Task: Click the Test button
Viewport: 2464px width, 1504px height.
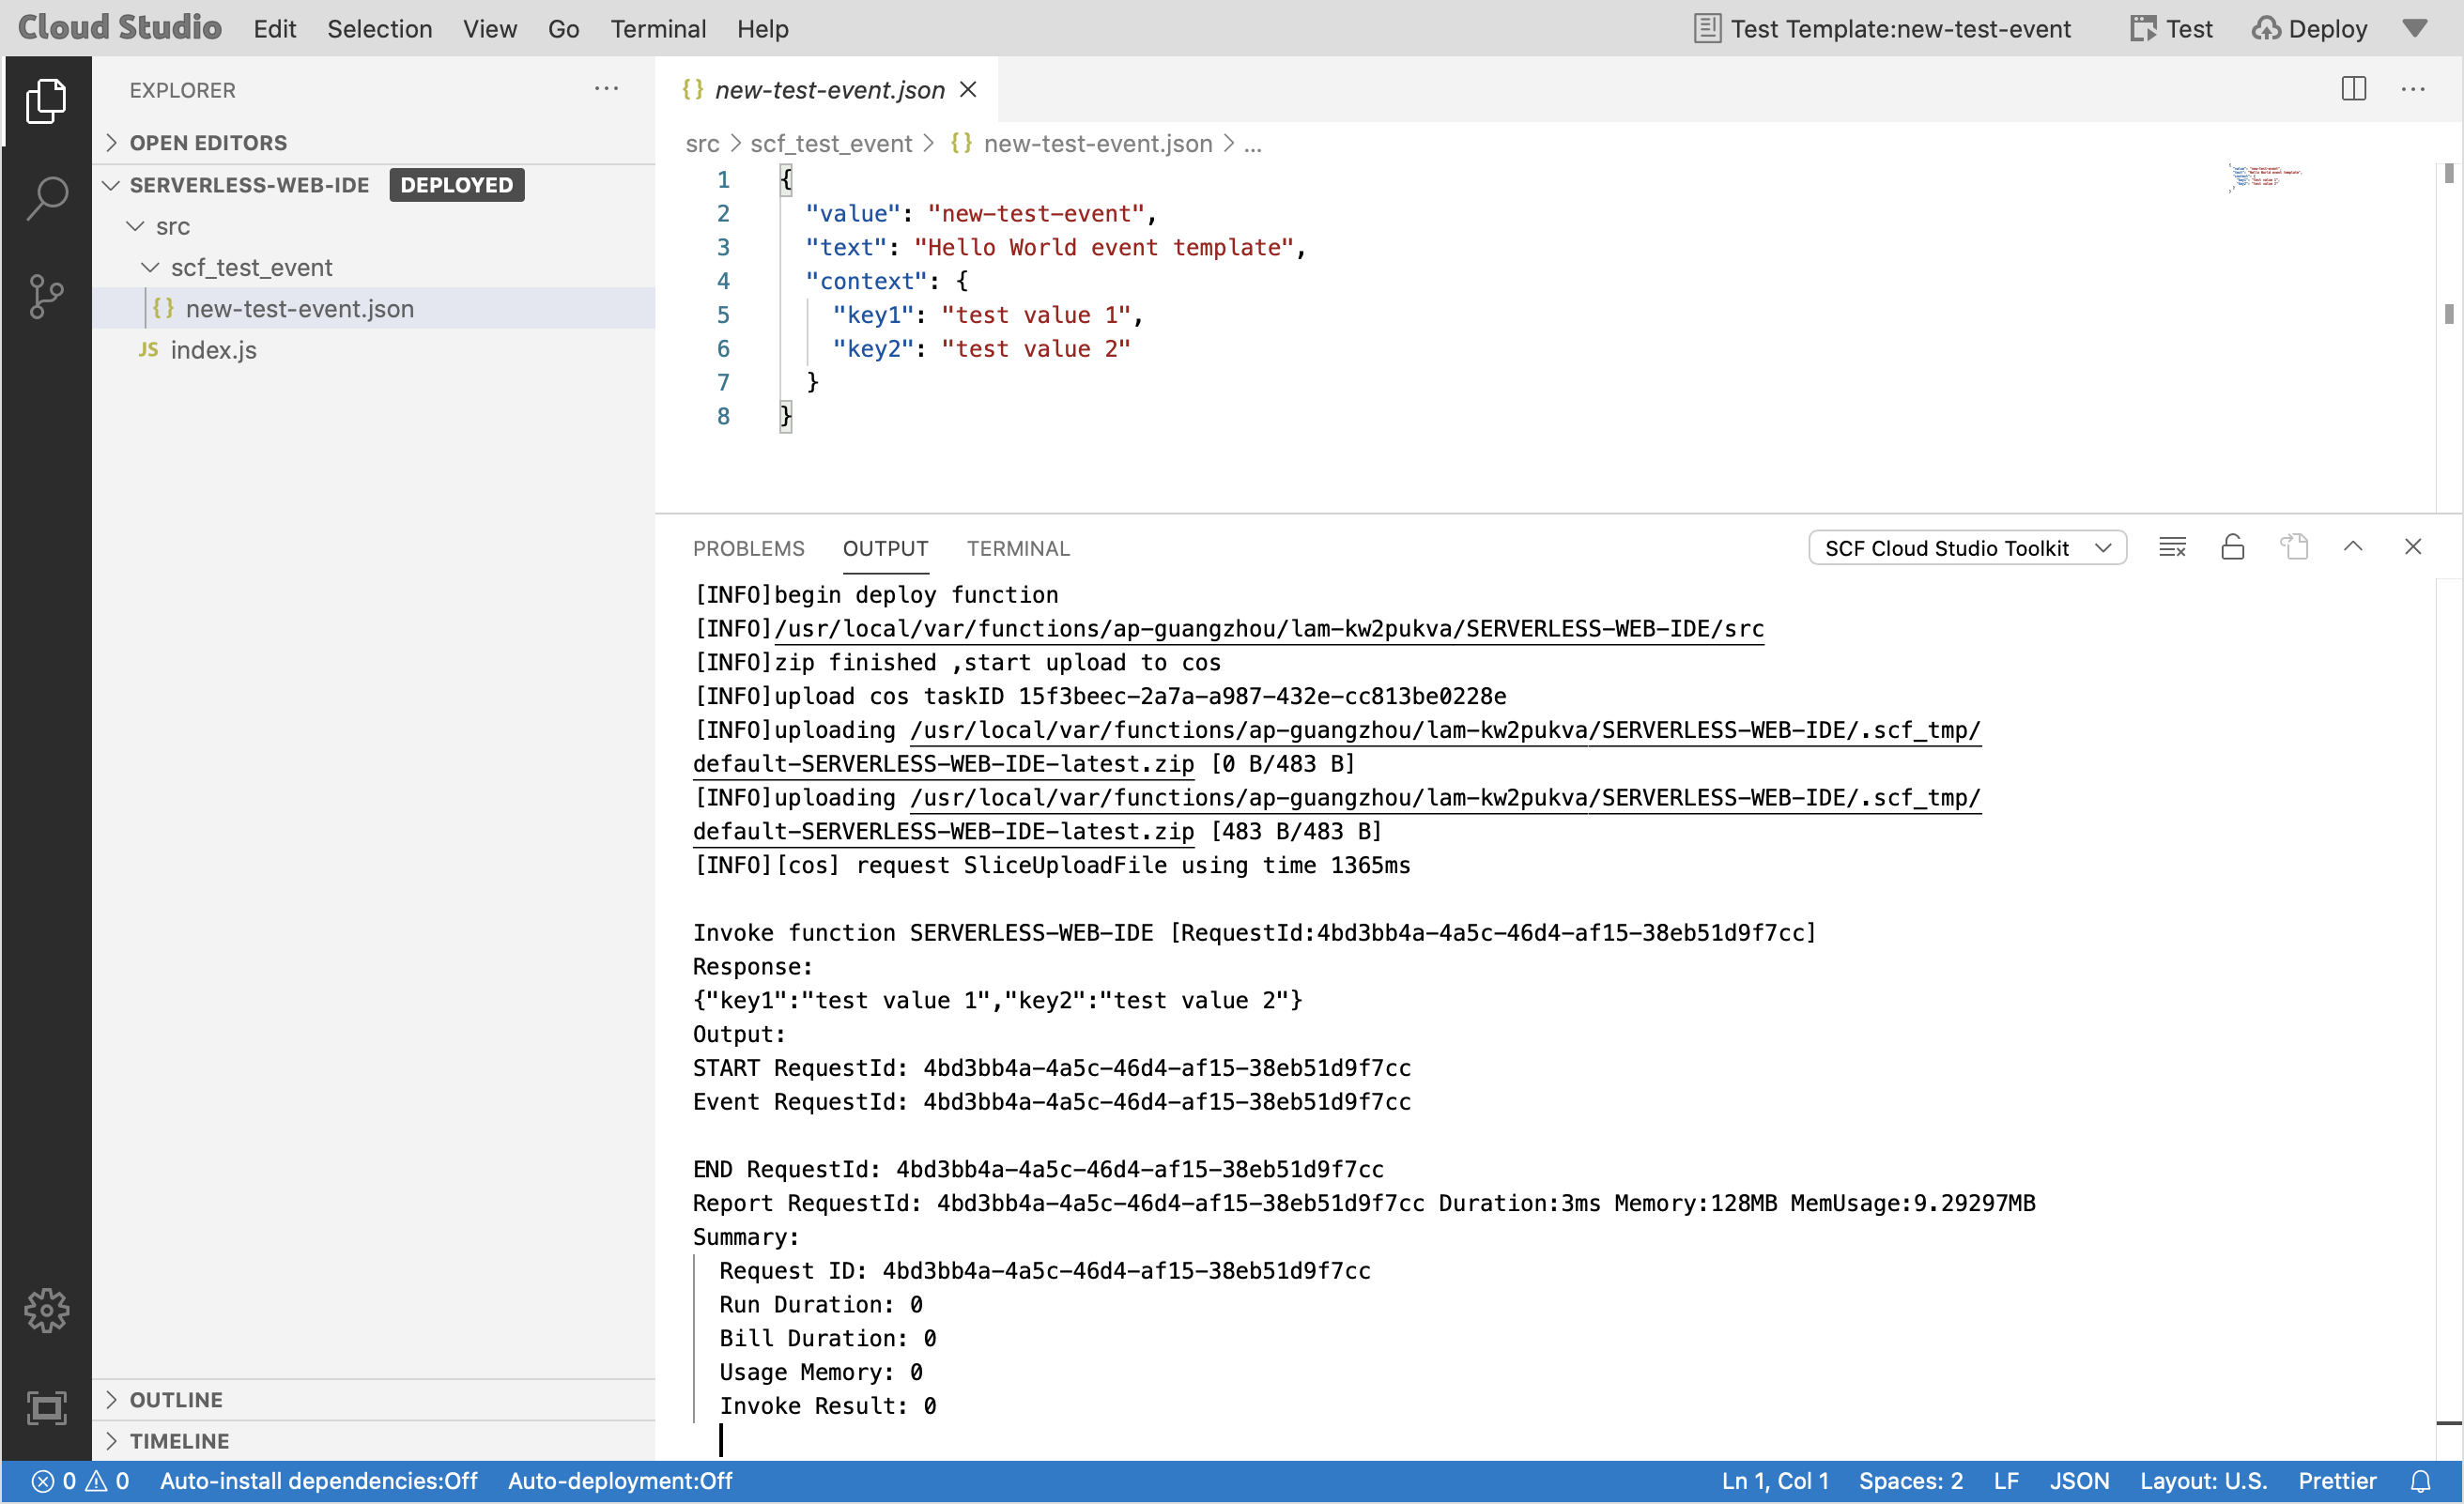Action: [2172, 29]
